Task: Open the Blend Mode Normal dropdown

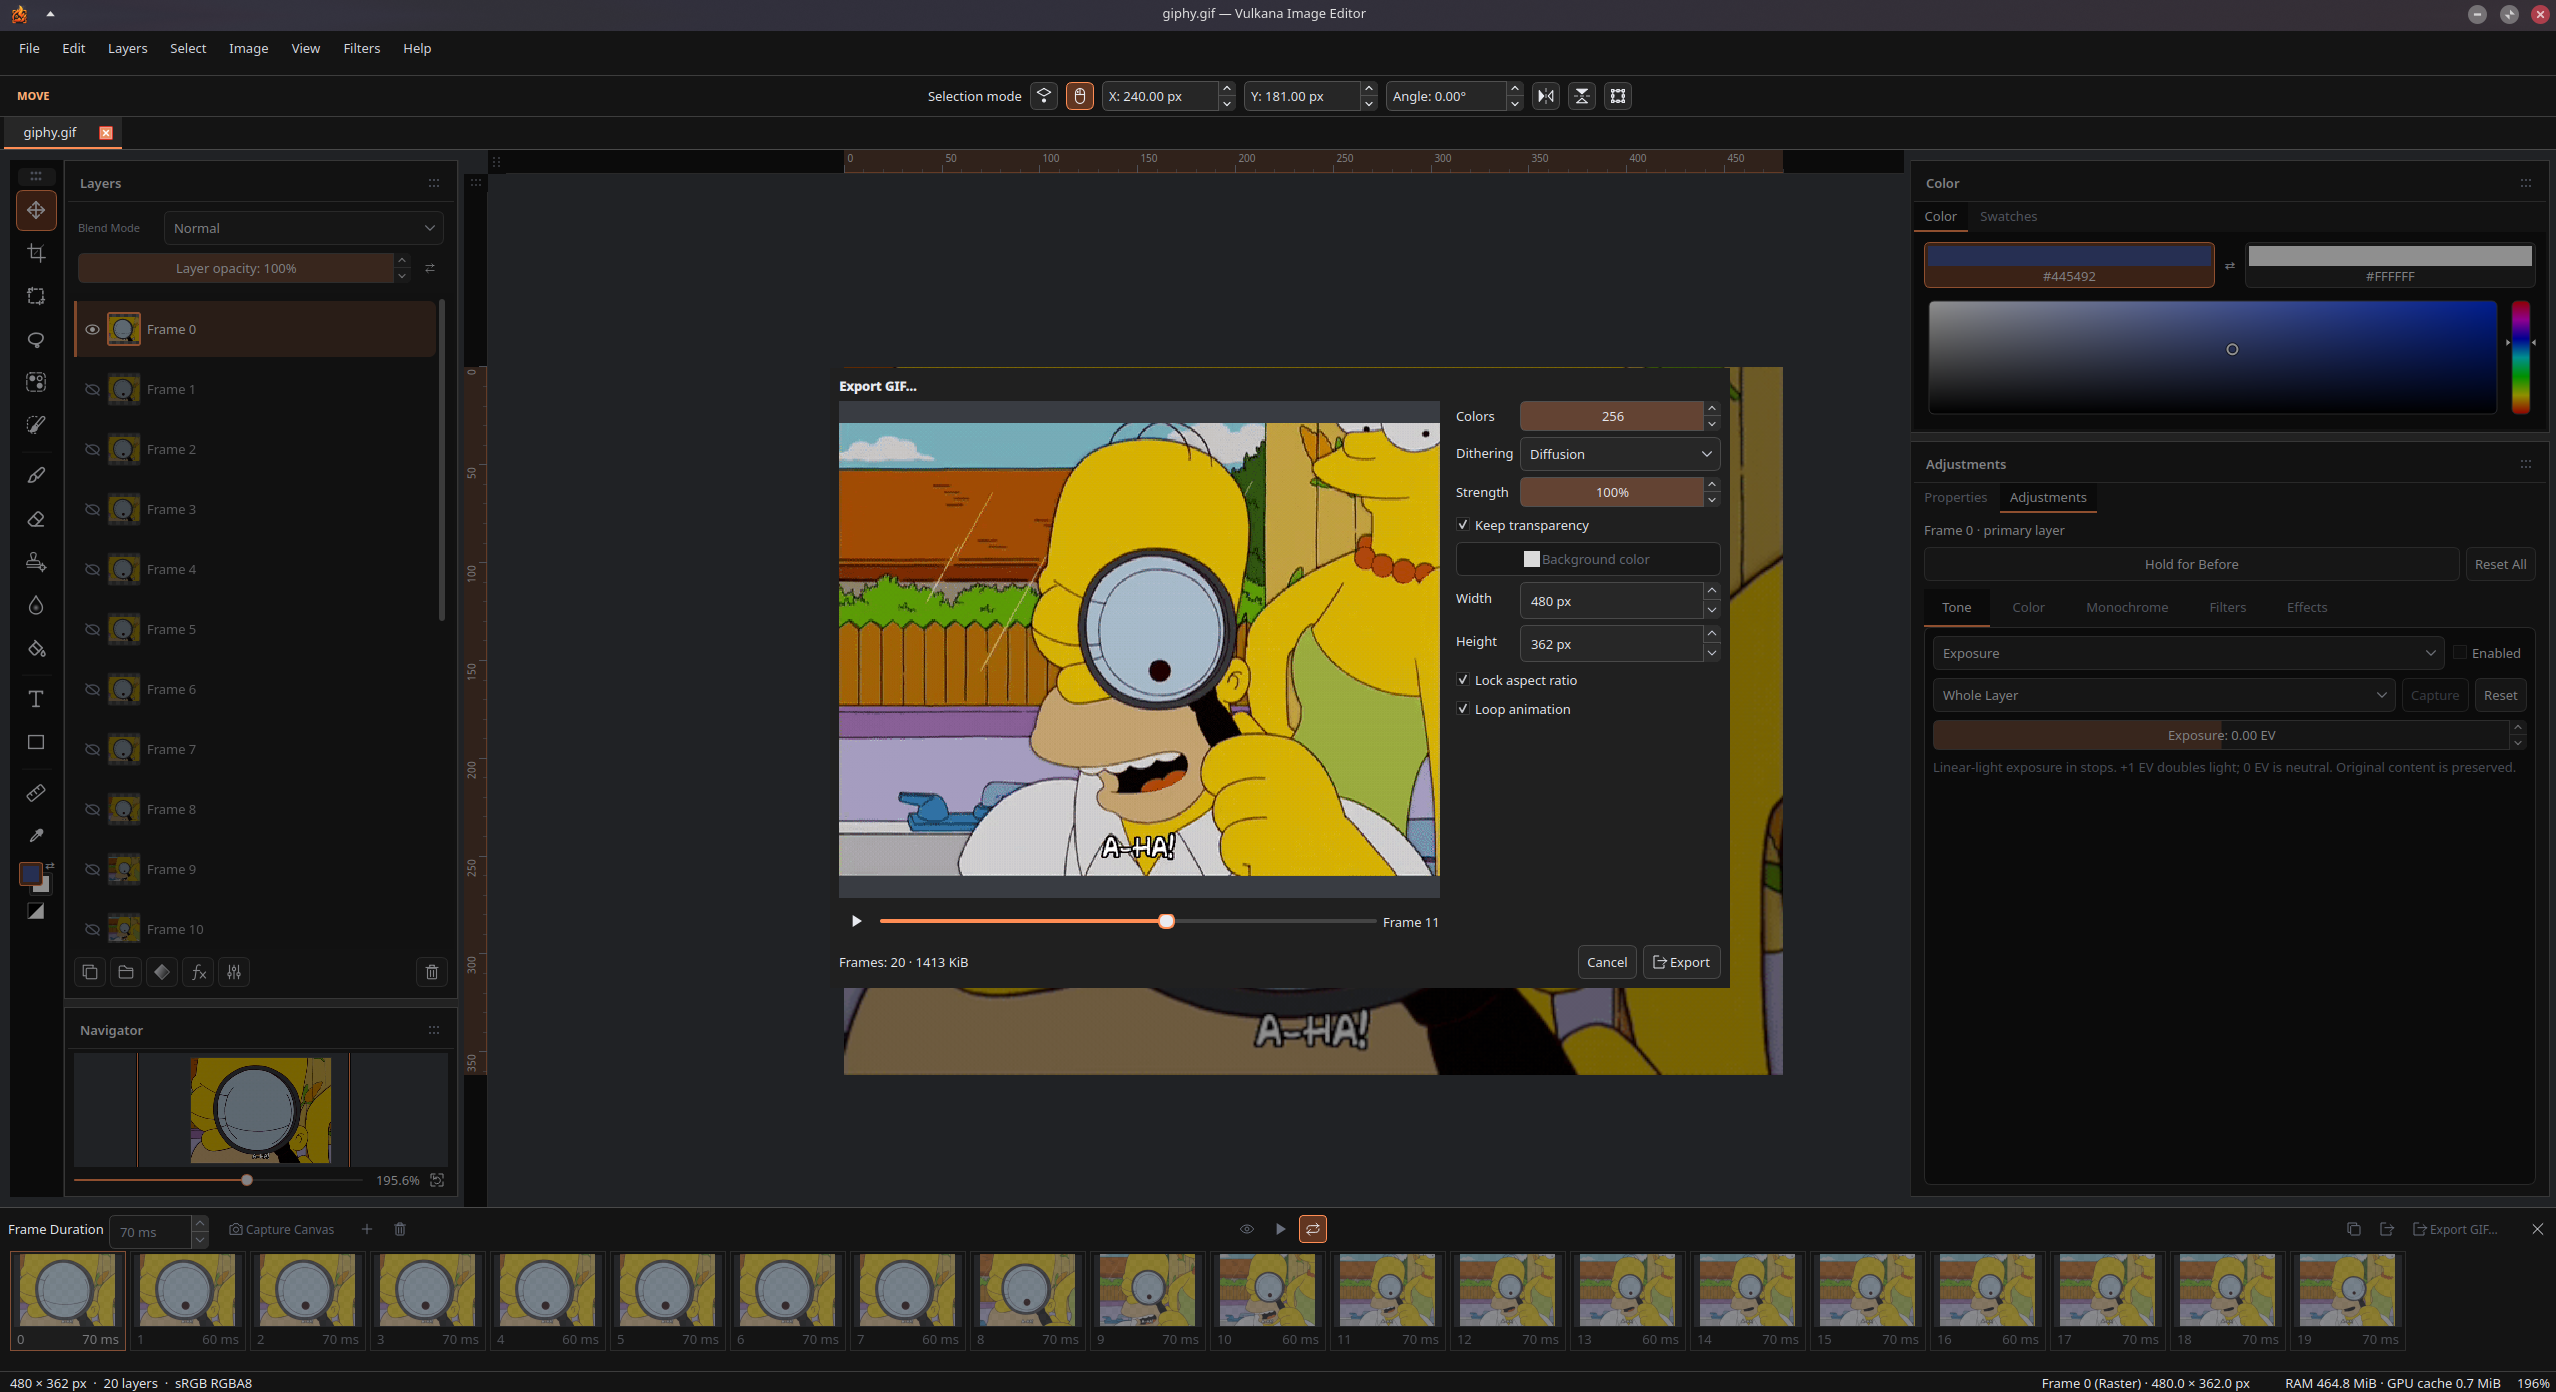Action: click(x=304, y=228)
